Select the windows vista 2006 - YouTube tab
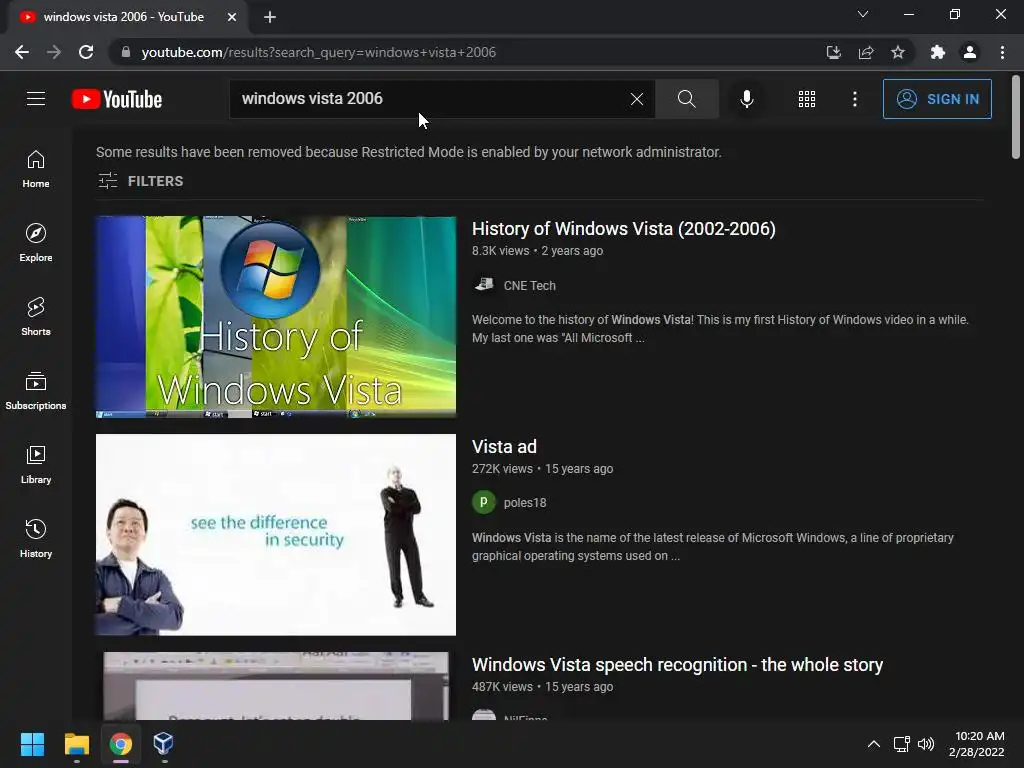This screenshot has height=768, width=1024. (x=128, y=17)
